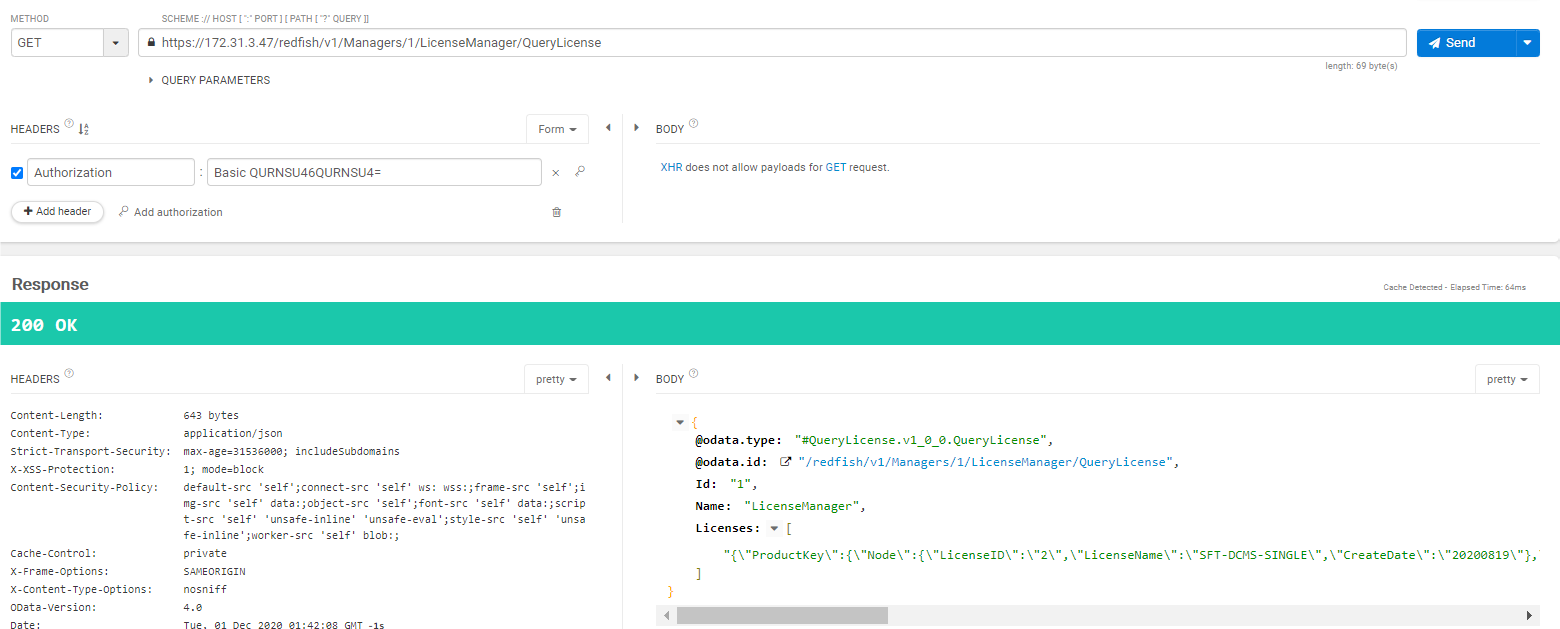
Task: Open the GET method dropdown
Action: coord(117,43)
